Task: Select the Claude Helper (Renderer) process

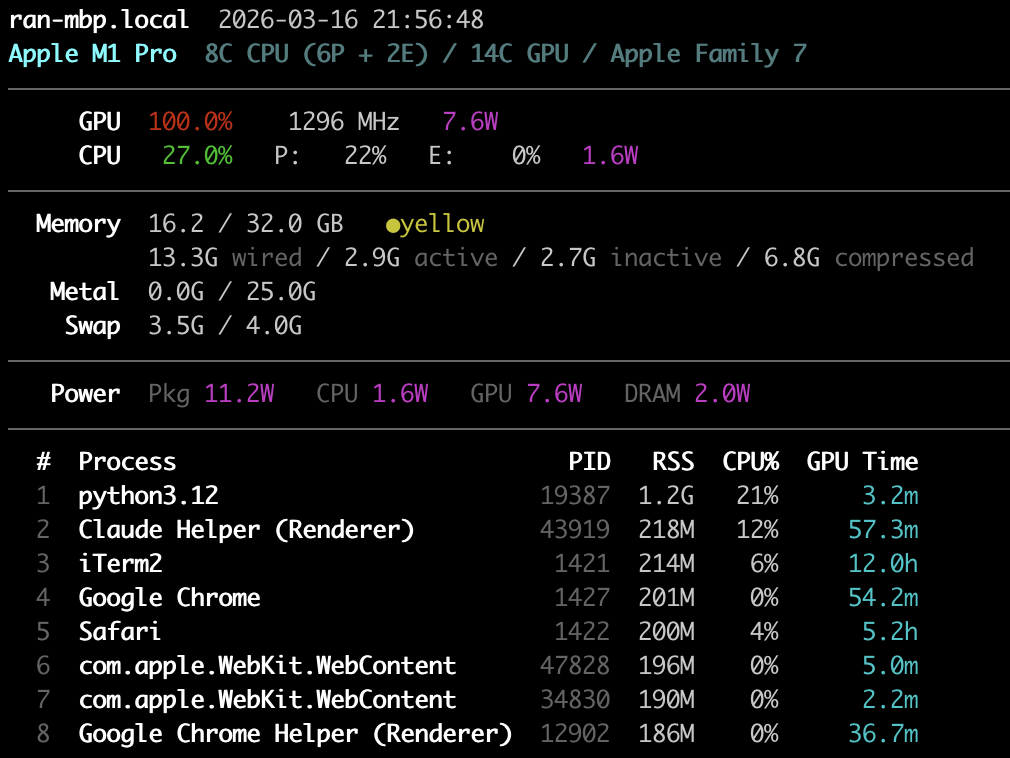Action: tap(246, 530)
